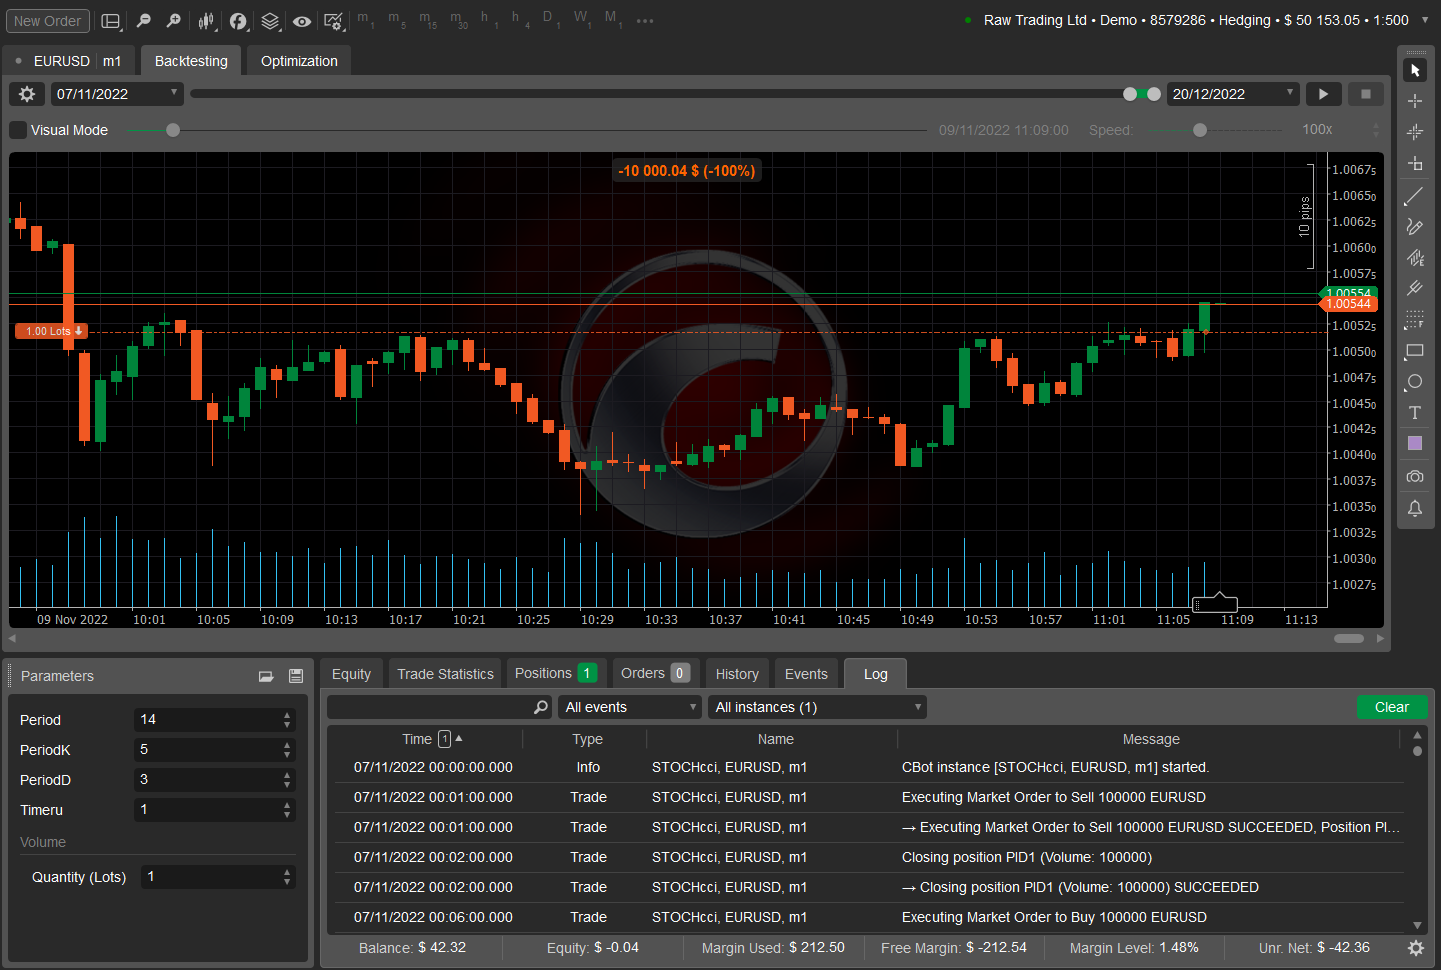Select the m1 timeframe button
1441x970 pixels.
(x=366, y=20)
